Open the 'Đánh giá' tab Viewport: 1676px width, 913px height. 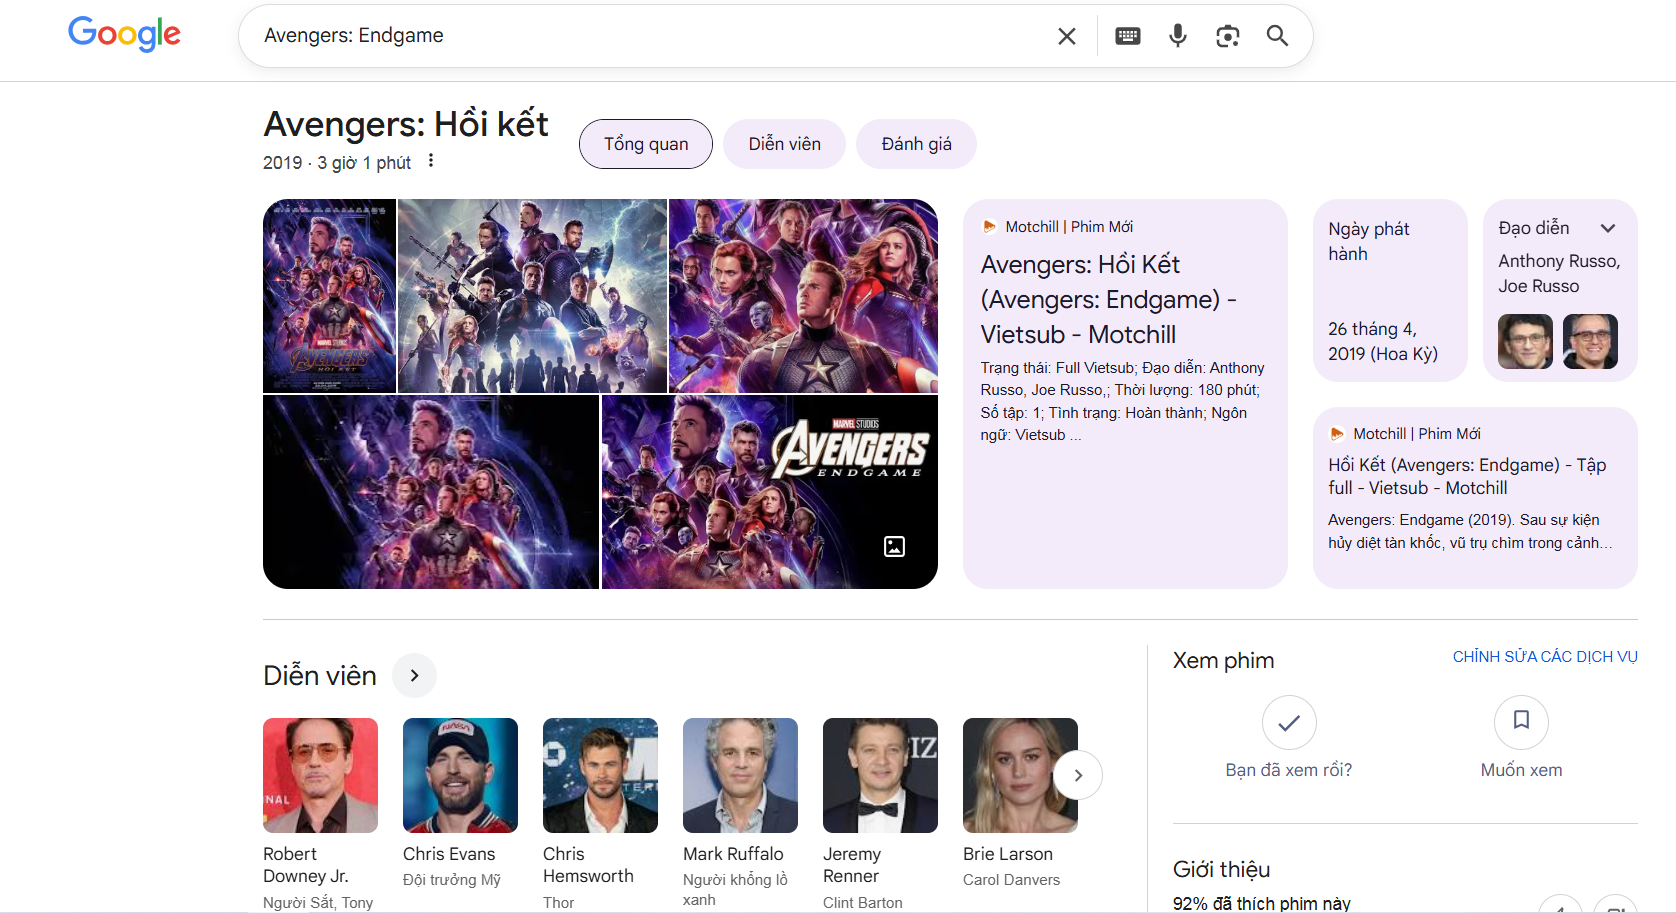(x=915, y=143)
